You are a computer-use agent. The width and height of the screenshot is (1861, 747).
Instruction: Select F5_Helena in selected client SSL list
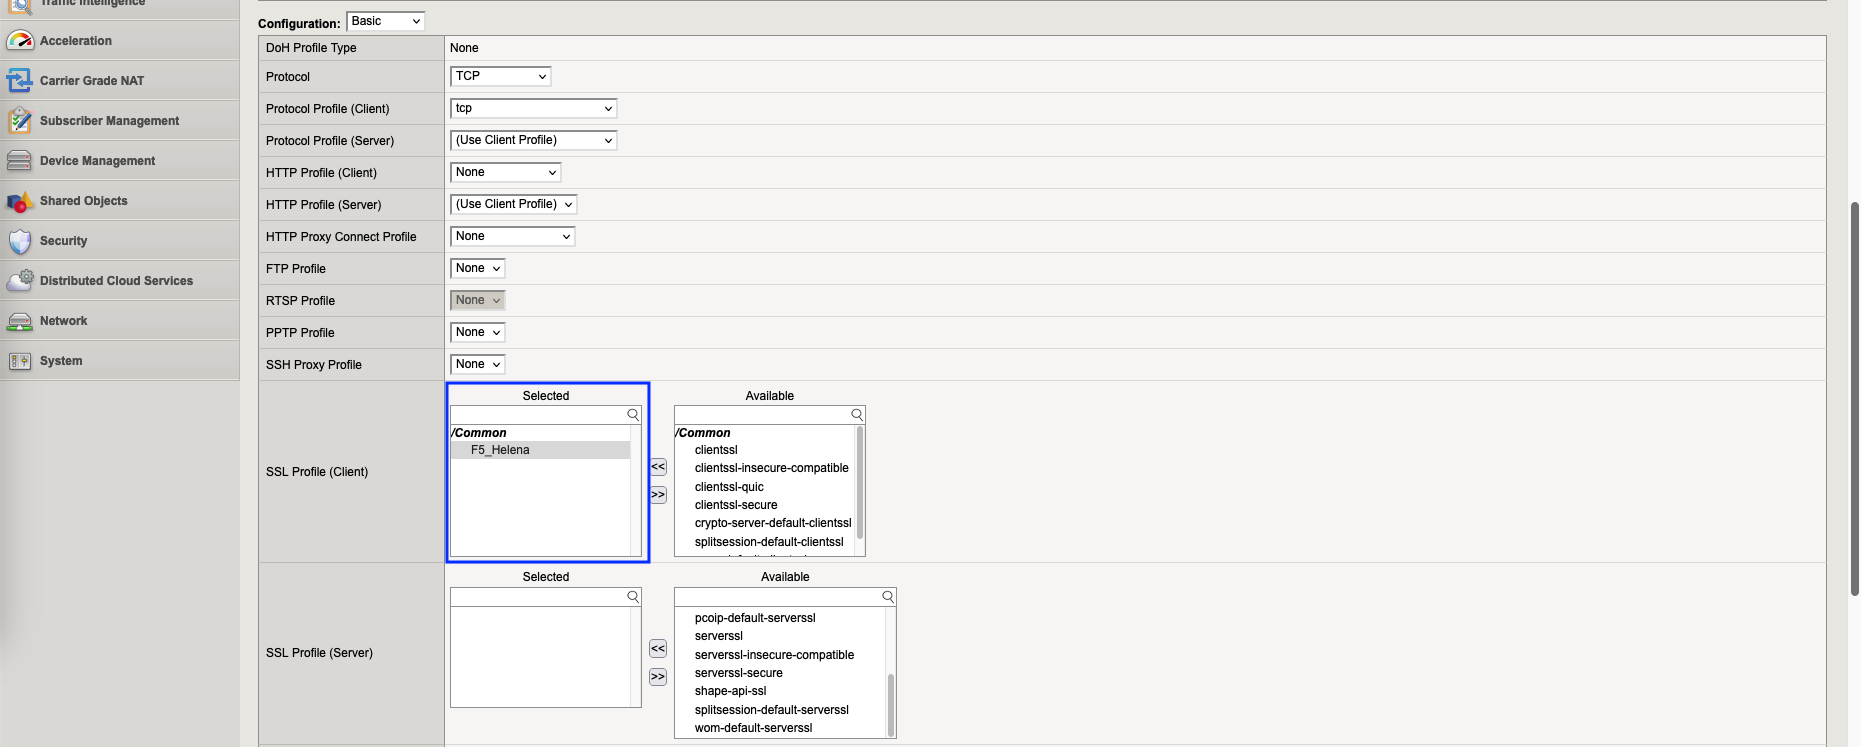500,450
